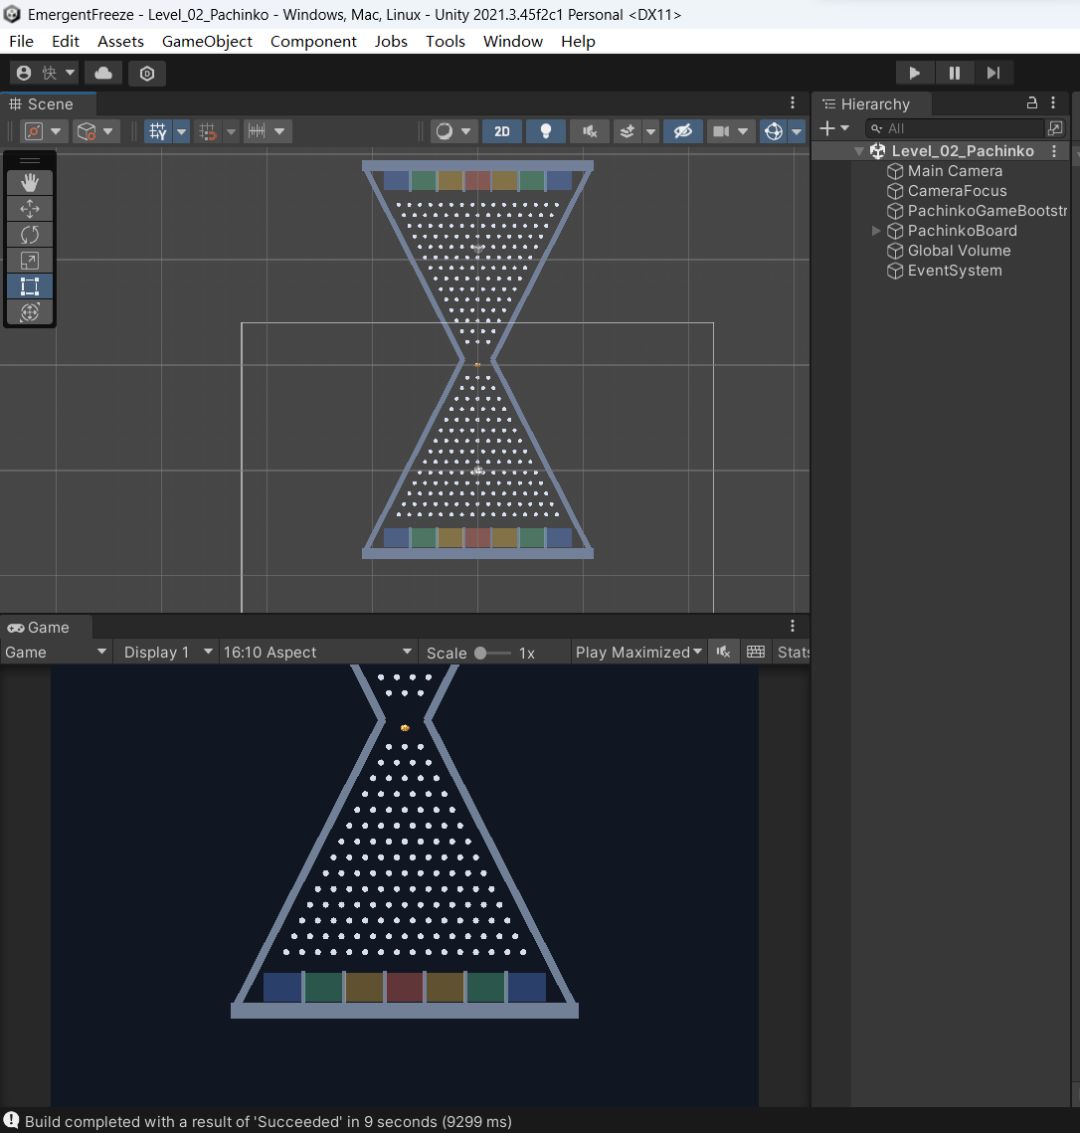Collapse the Level_02_Pachinko scene tree
The image size is (1080, 1133).
click(859, 151)
